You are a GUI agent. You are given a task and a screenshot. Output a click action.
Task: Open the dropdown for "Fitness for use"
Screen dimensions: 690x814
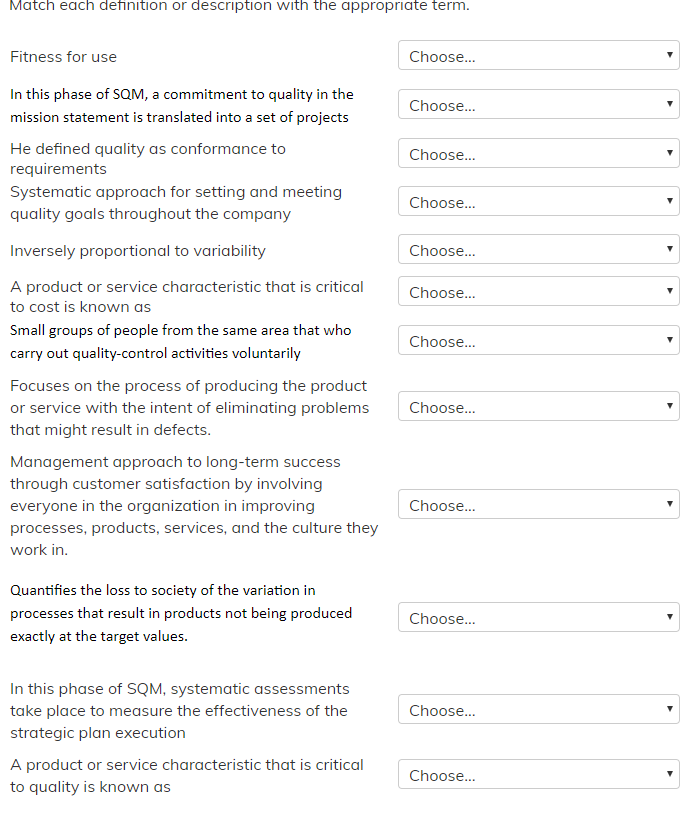pos(538,56)
